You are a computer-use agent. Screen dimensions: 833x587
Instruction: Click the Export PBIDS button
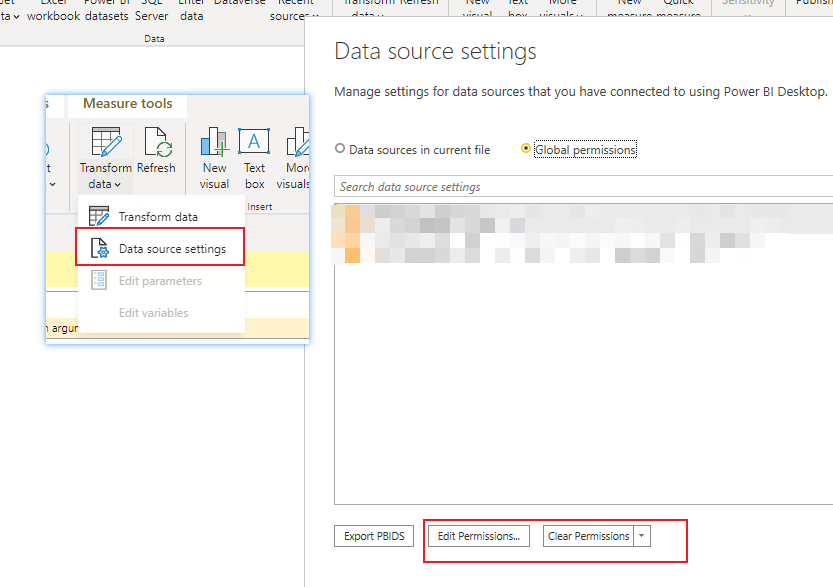[x=374, y=536]
